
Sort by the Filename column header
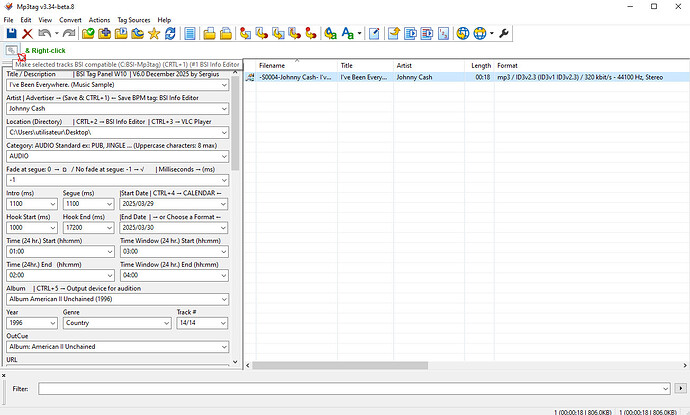297,66
